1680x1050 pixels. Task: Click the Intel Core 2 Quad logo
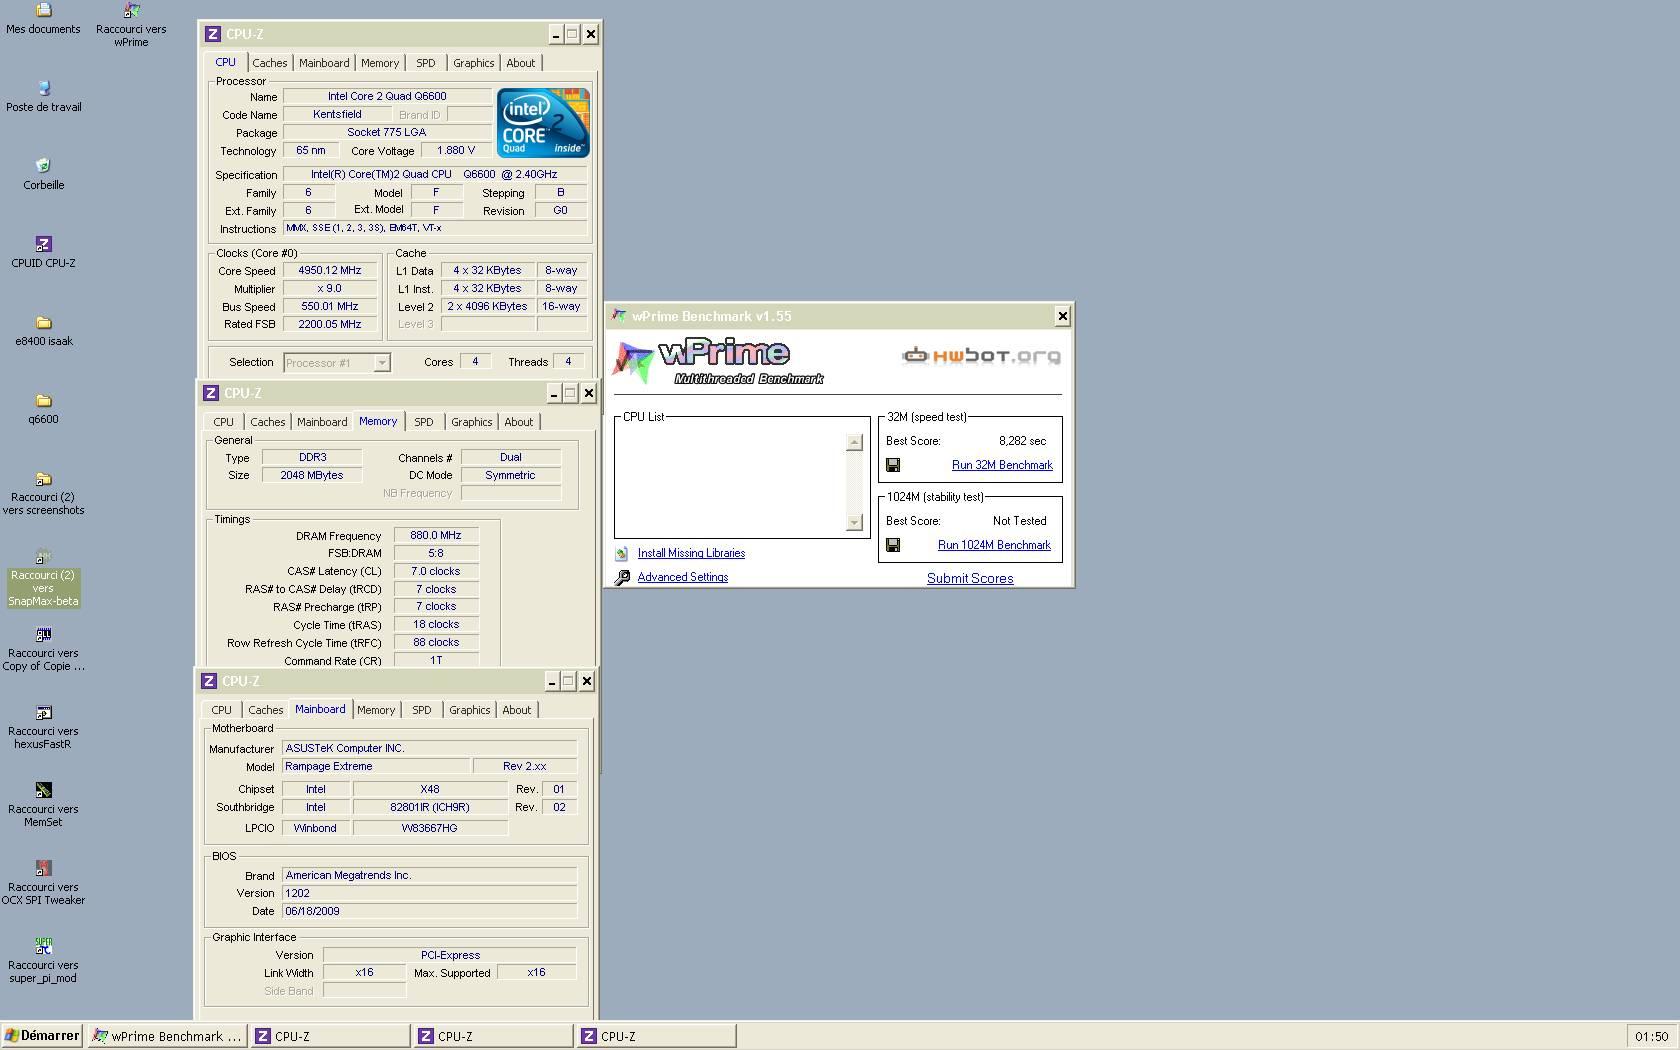click(x=543, y=123)
